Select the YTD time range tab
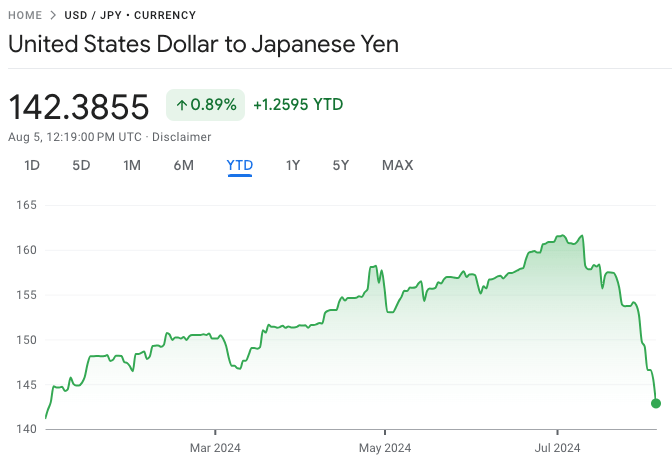 [240, 165]
